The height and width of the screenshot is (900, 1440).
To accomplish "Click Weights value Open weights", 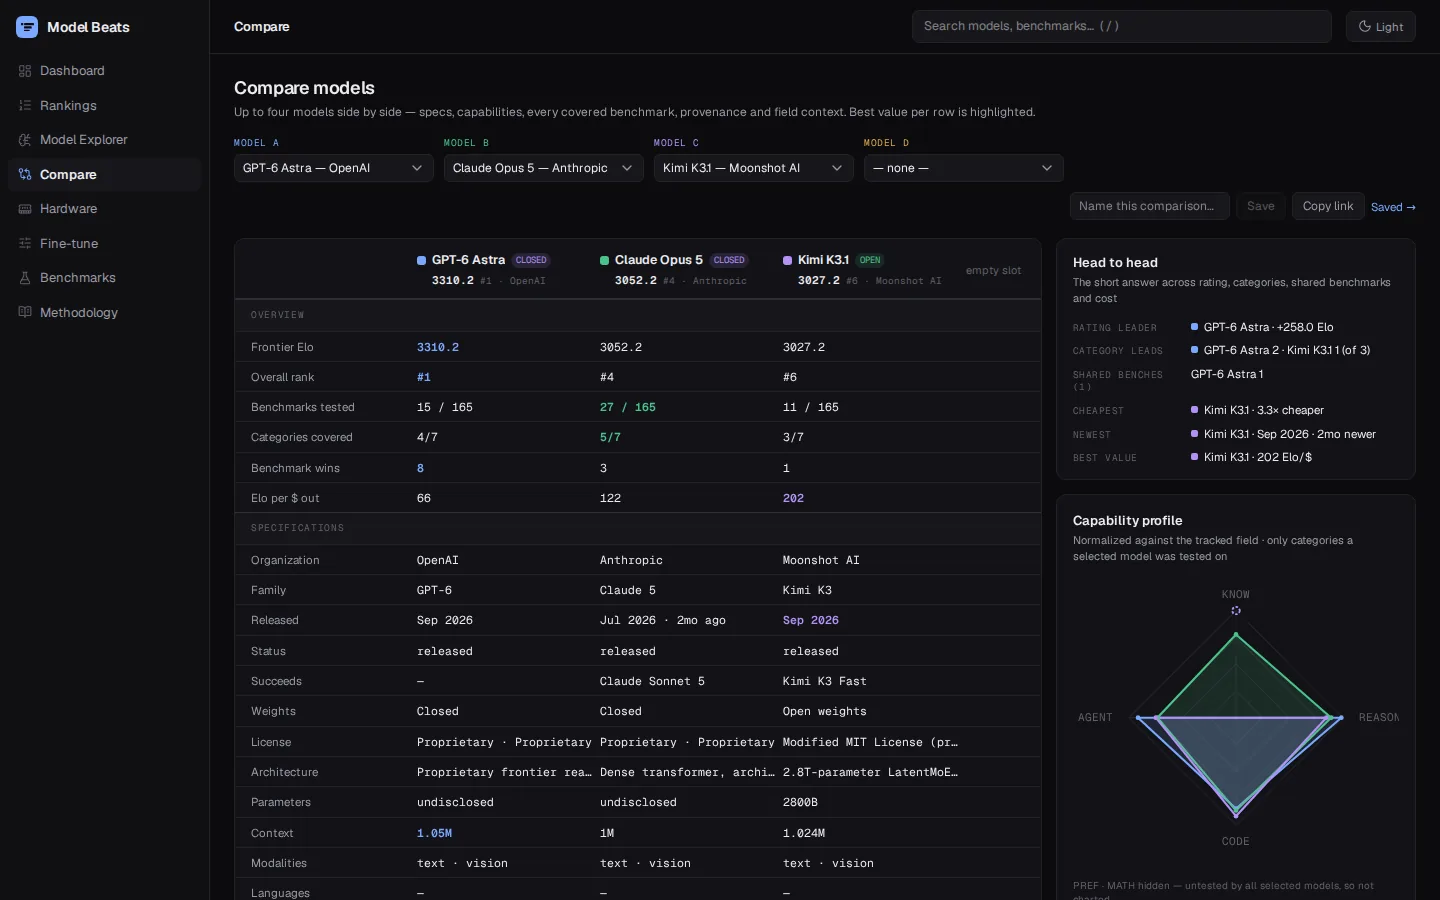I will coord(825,711).
